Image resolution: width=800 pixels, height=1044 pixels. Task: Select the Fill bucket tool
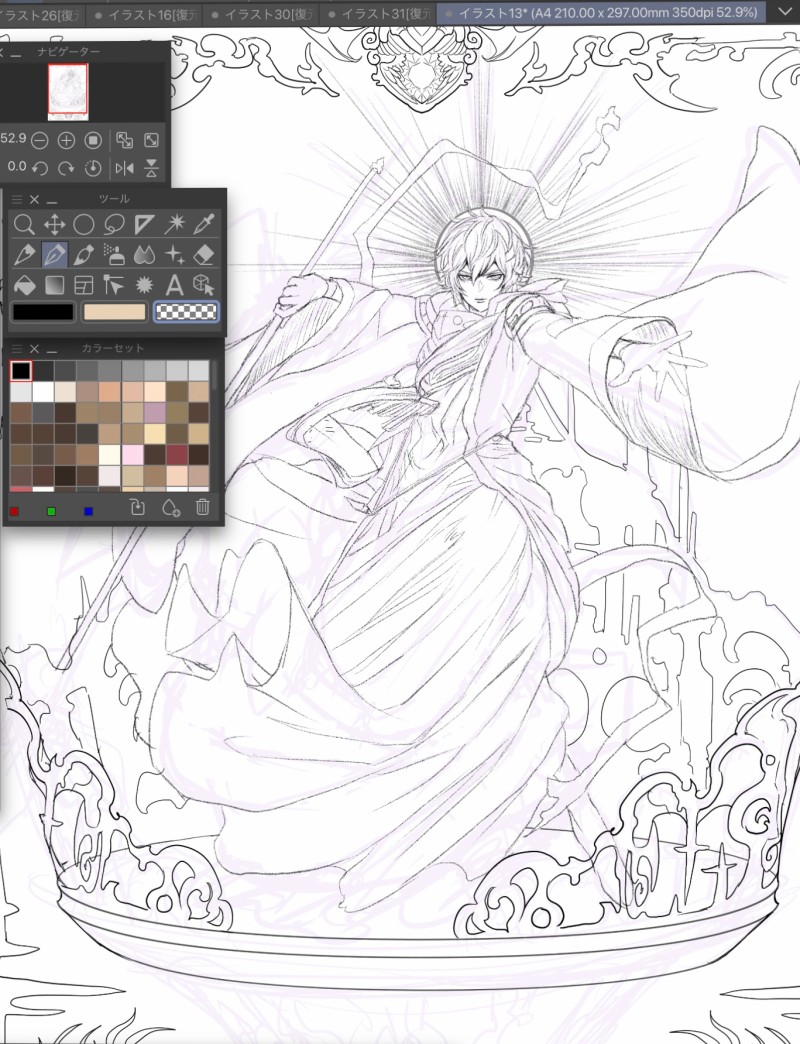click(x=24, y=286)
